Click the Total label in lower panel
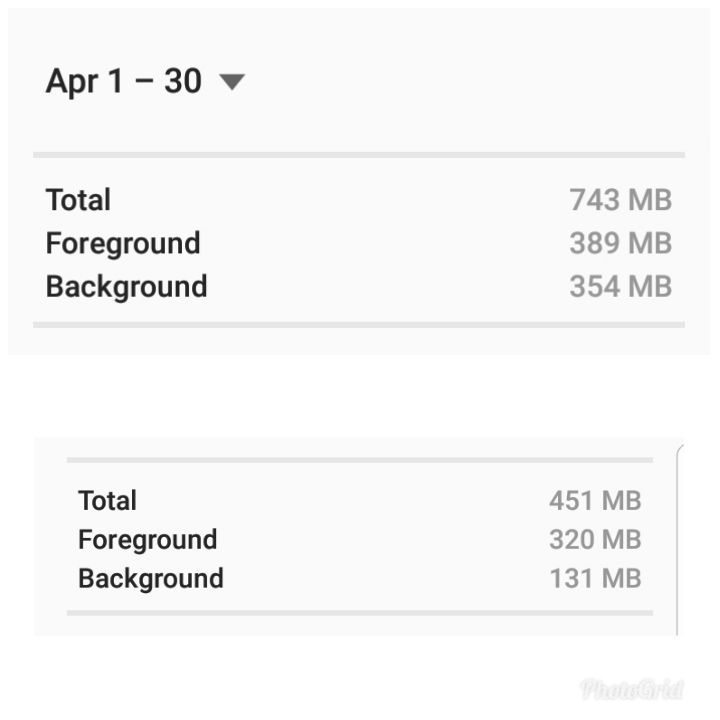Image resolution: width=720 pixels, height=720 pixels. 107,500
